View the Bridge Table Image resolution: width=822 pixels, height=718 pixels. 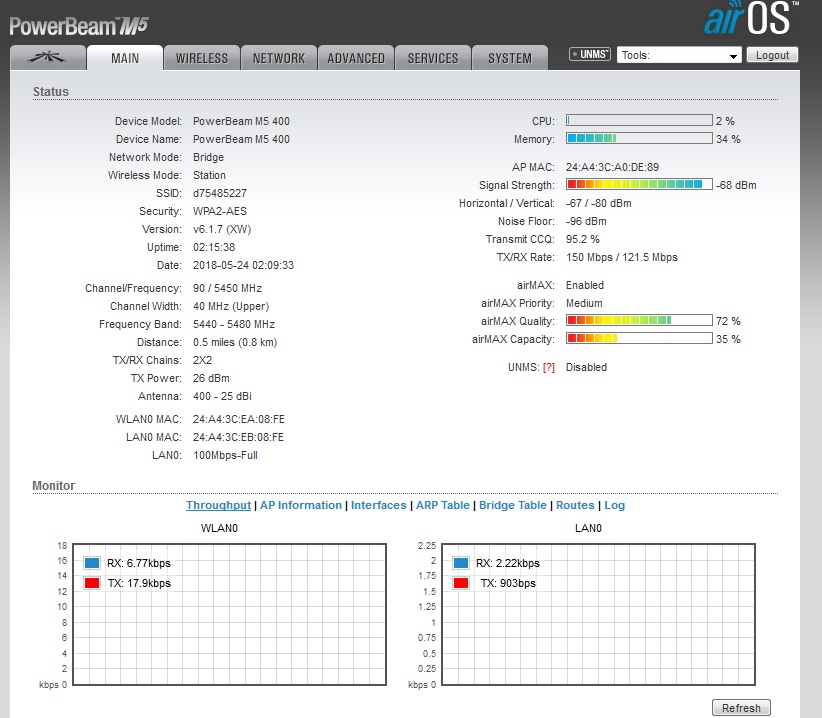[513, 505]
